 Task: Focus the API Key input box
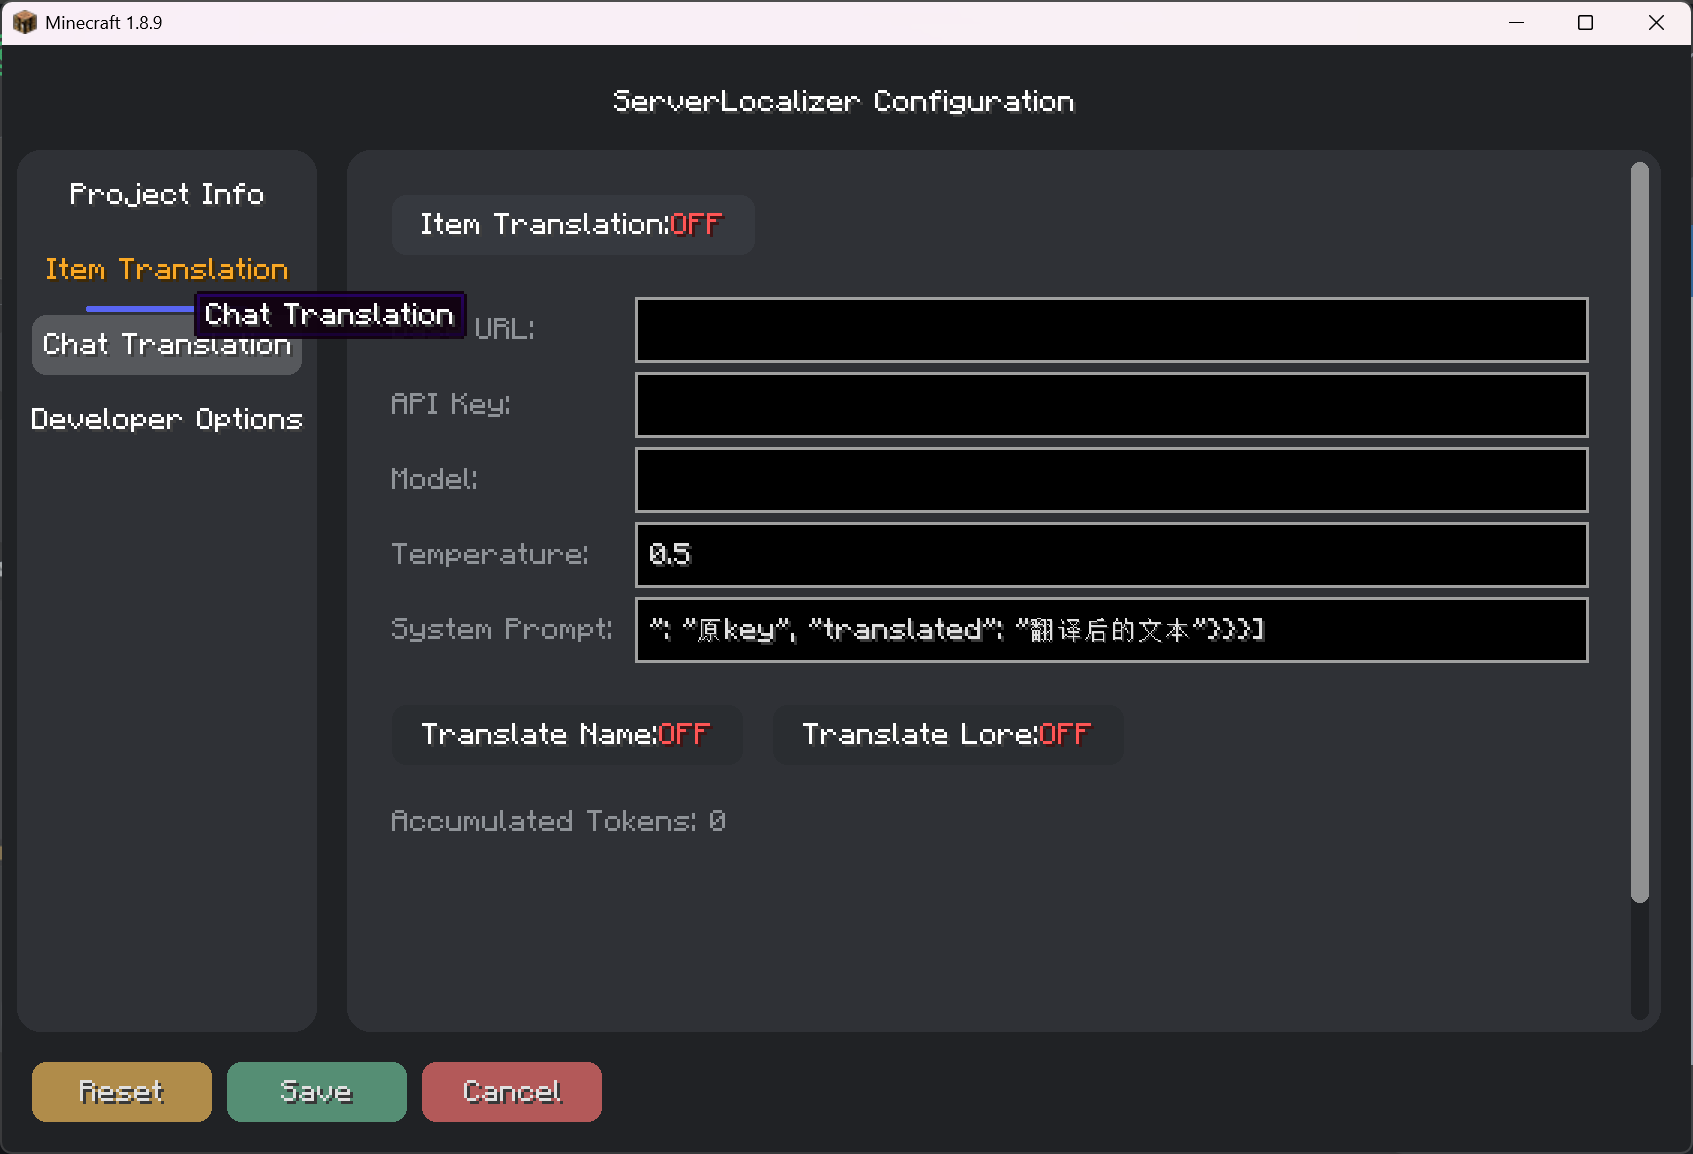1110,405
